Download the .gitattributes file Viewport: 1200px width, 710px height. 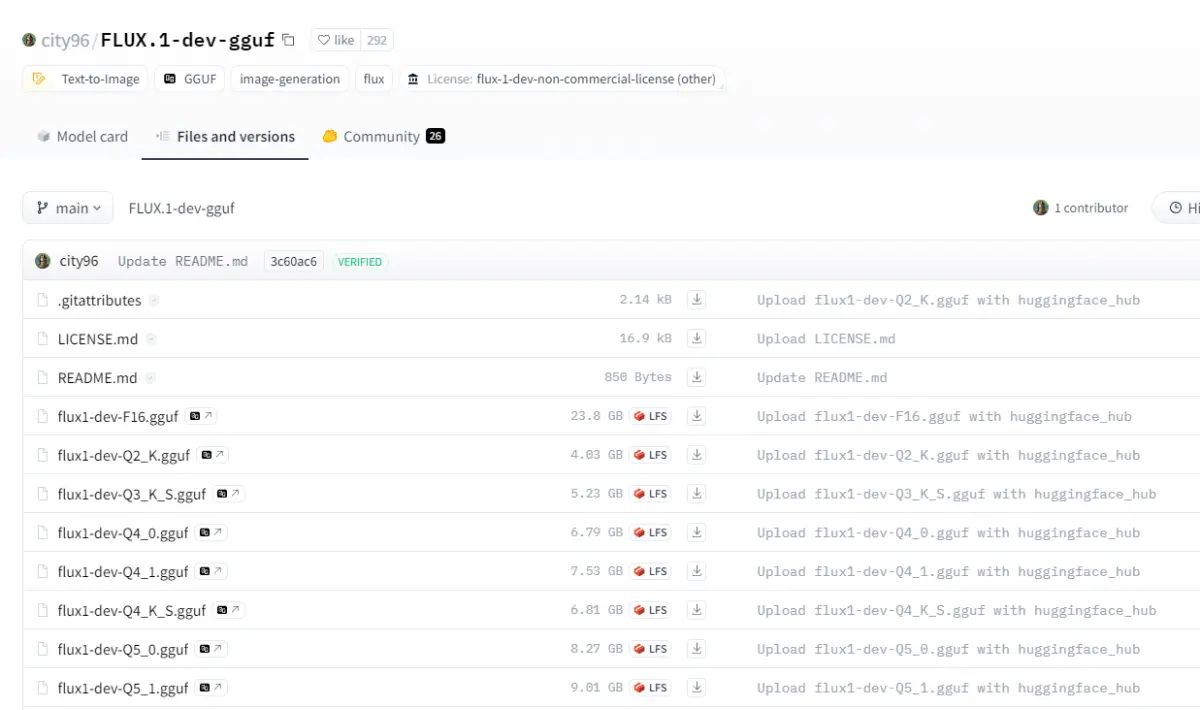coord(697,300)
